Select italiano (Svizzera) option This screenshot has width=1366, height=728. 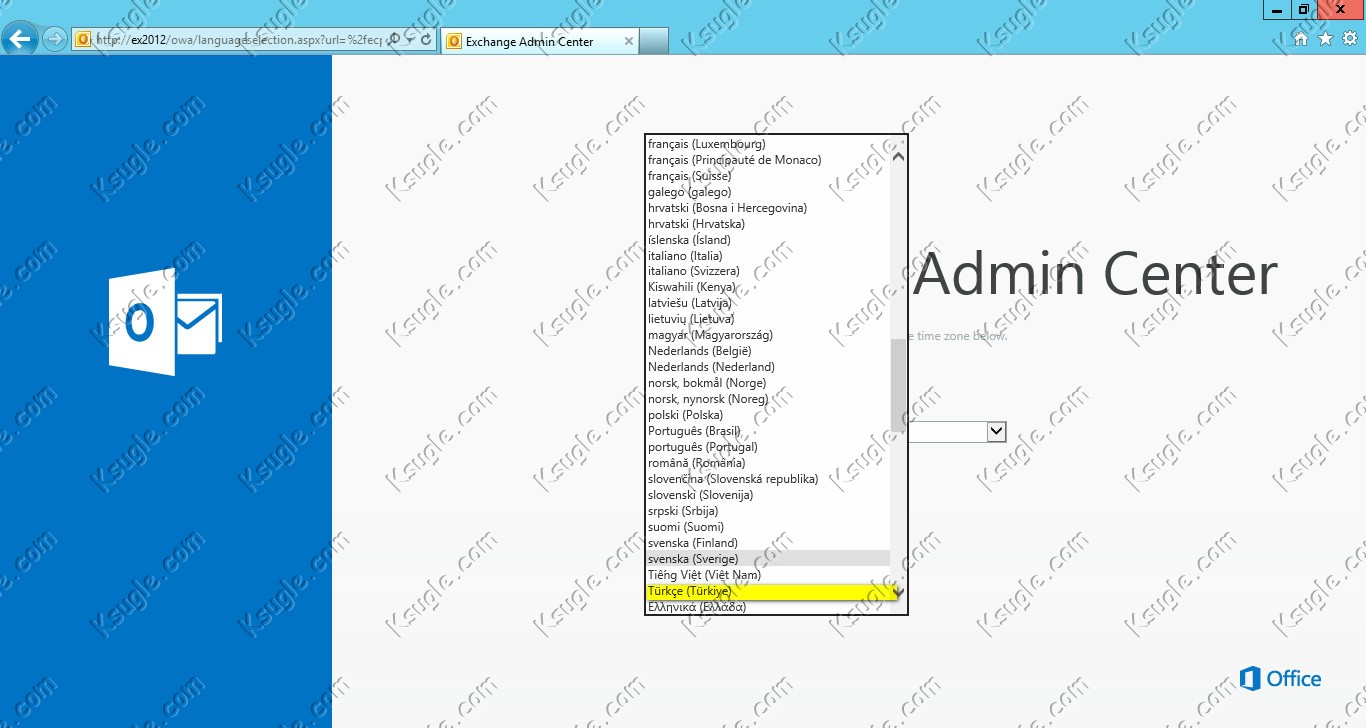click(x=768, y=271)
